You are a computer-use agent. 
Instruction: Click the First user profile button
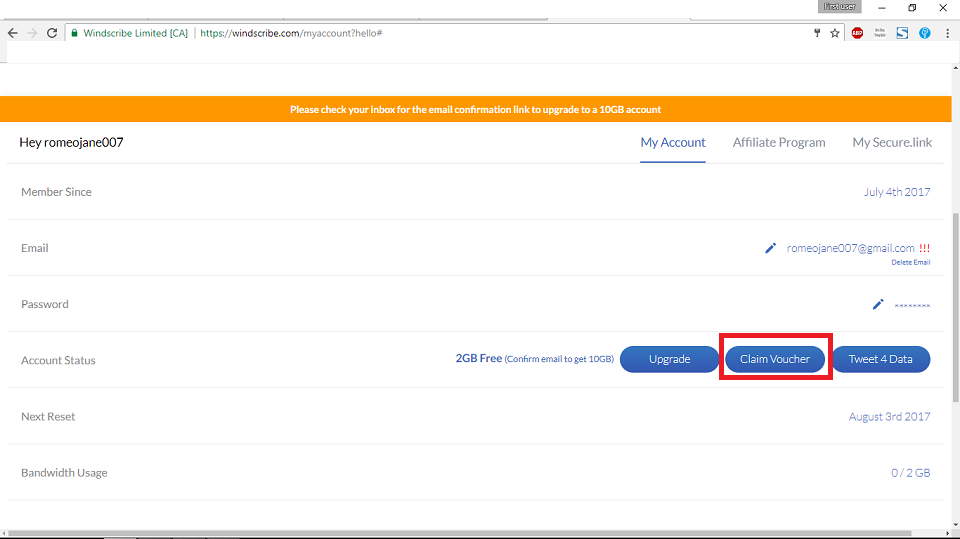(839, 7)
